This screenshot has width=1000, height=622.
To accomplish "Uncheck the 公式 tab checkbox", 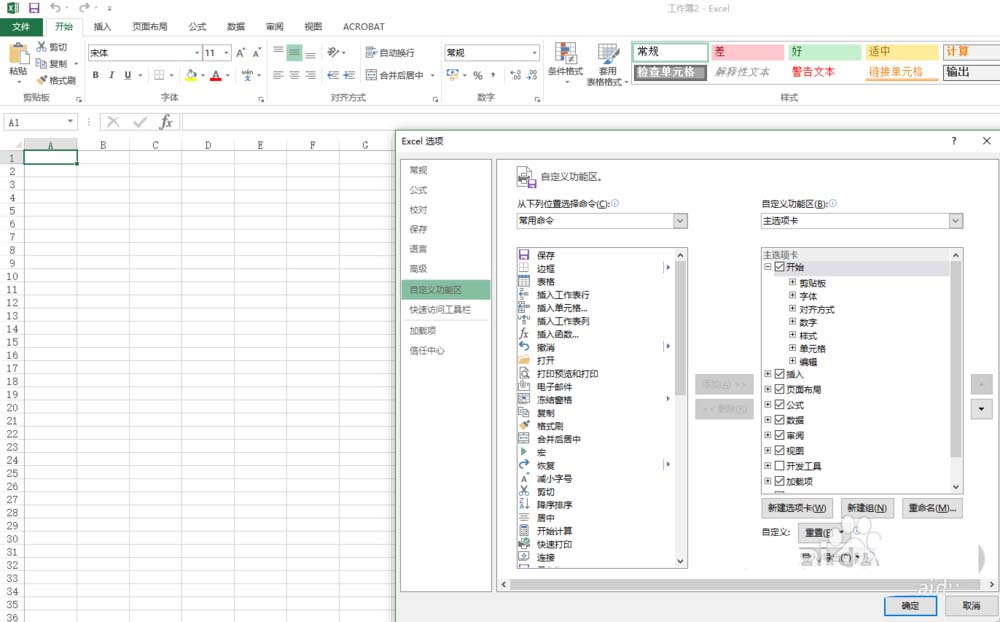I will tap(779, 404).
